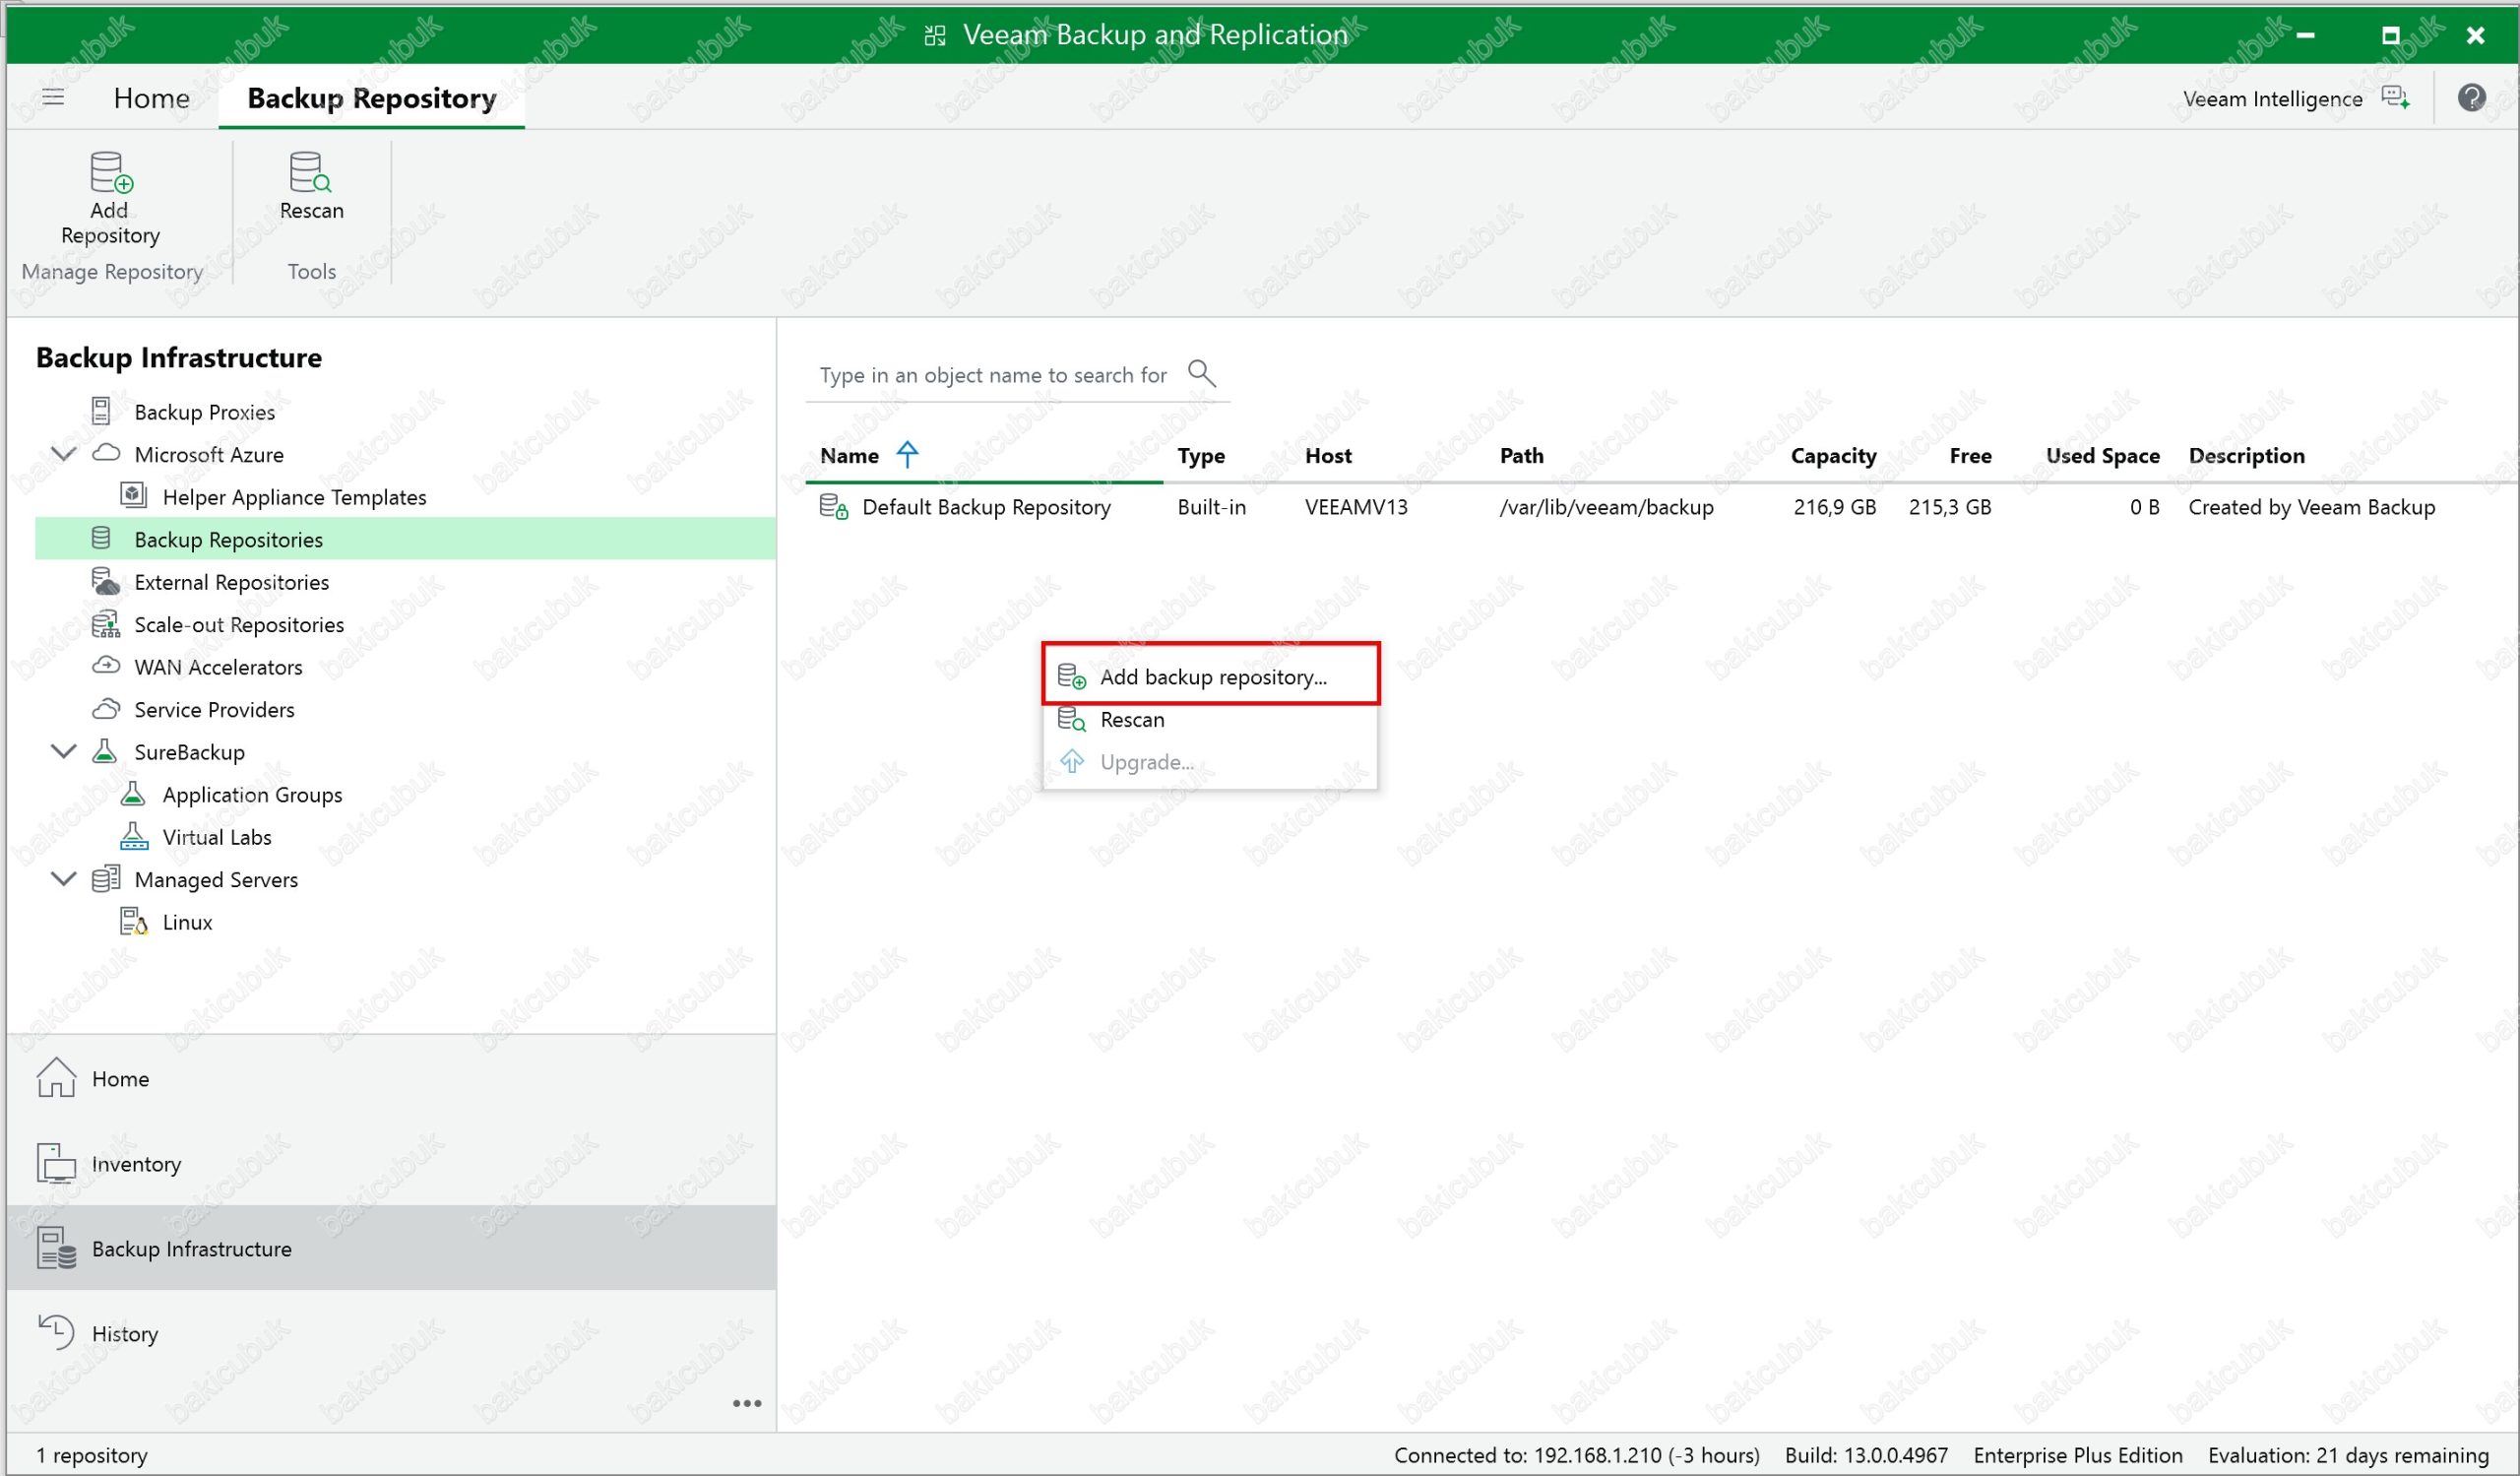Sort by the Description column header

tap(2246, 456)
